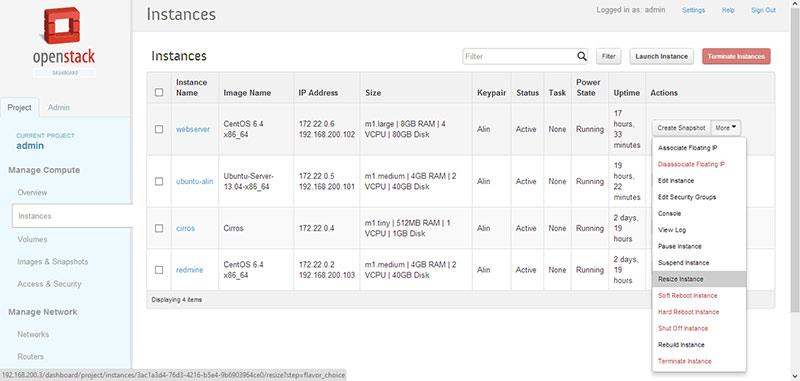Choose Pause Instance option

coord(699,246)
